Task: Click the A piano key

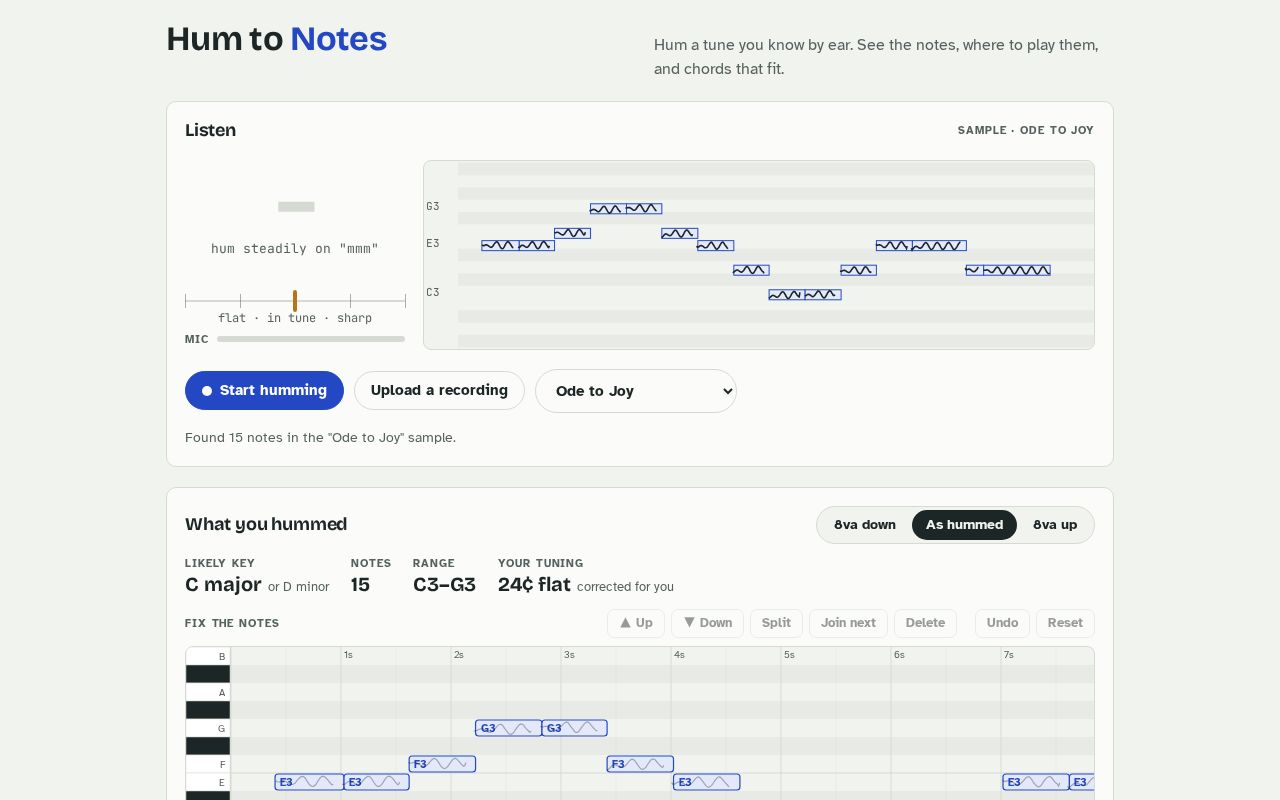Action: coord(208,692)
